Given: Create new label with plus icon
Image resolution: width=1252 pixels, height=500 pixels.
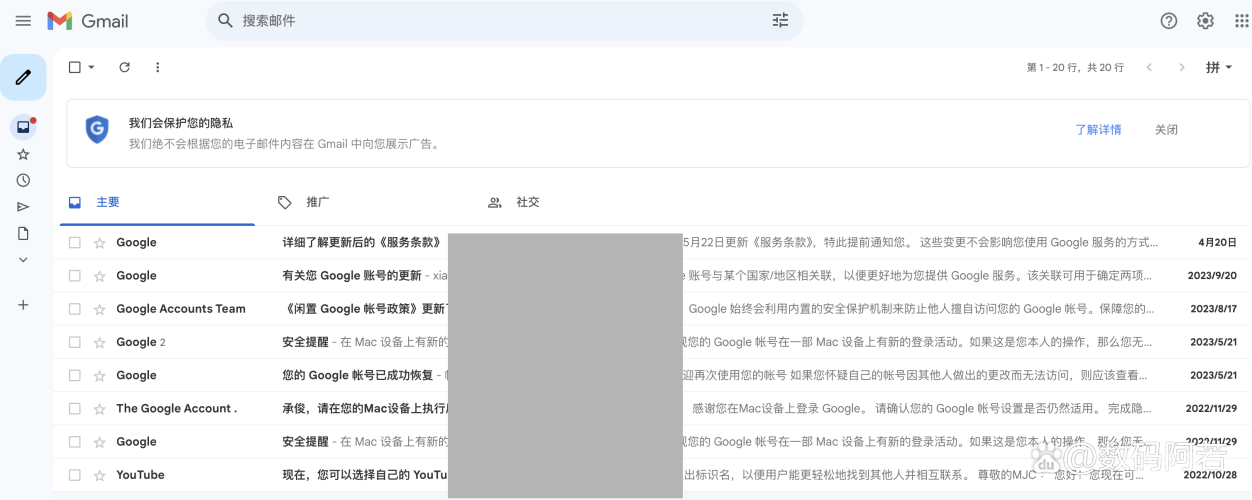Looking at the screenshot, I should [x=23, y=305].
